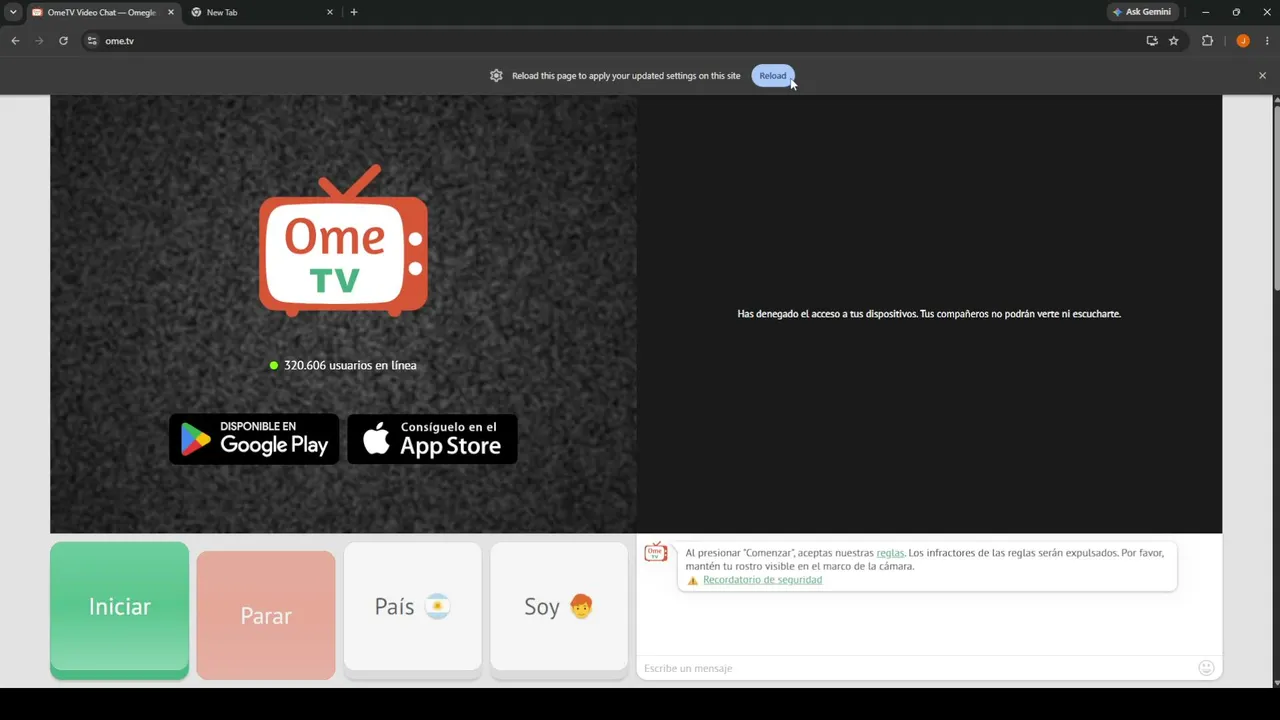Click the browser forward arrow

39,41
